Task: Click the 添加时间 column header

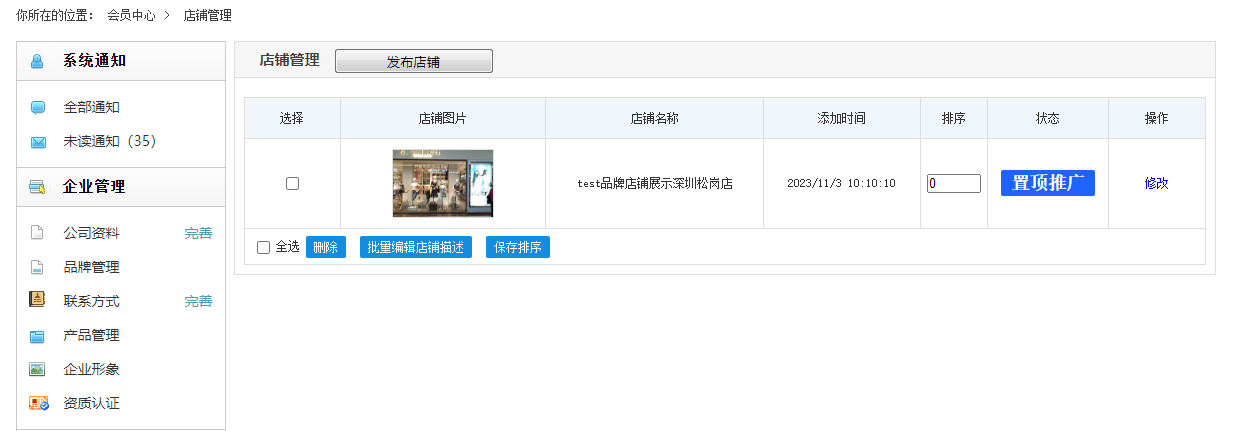Action: tap(842, 118)
